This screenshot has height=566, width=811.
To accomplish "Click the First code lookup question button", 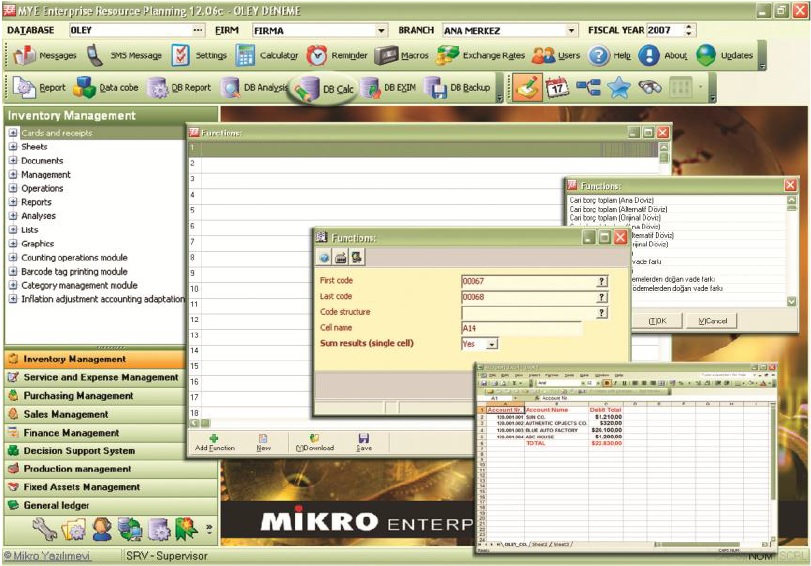I will (x=602, y=281).
